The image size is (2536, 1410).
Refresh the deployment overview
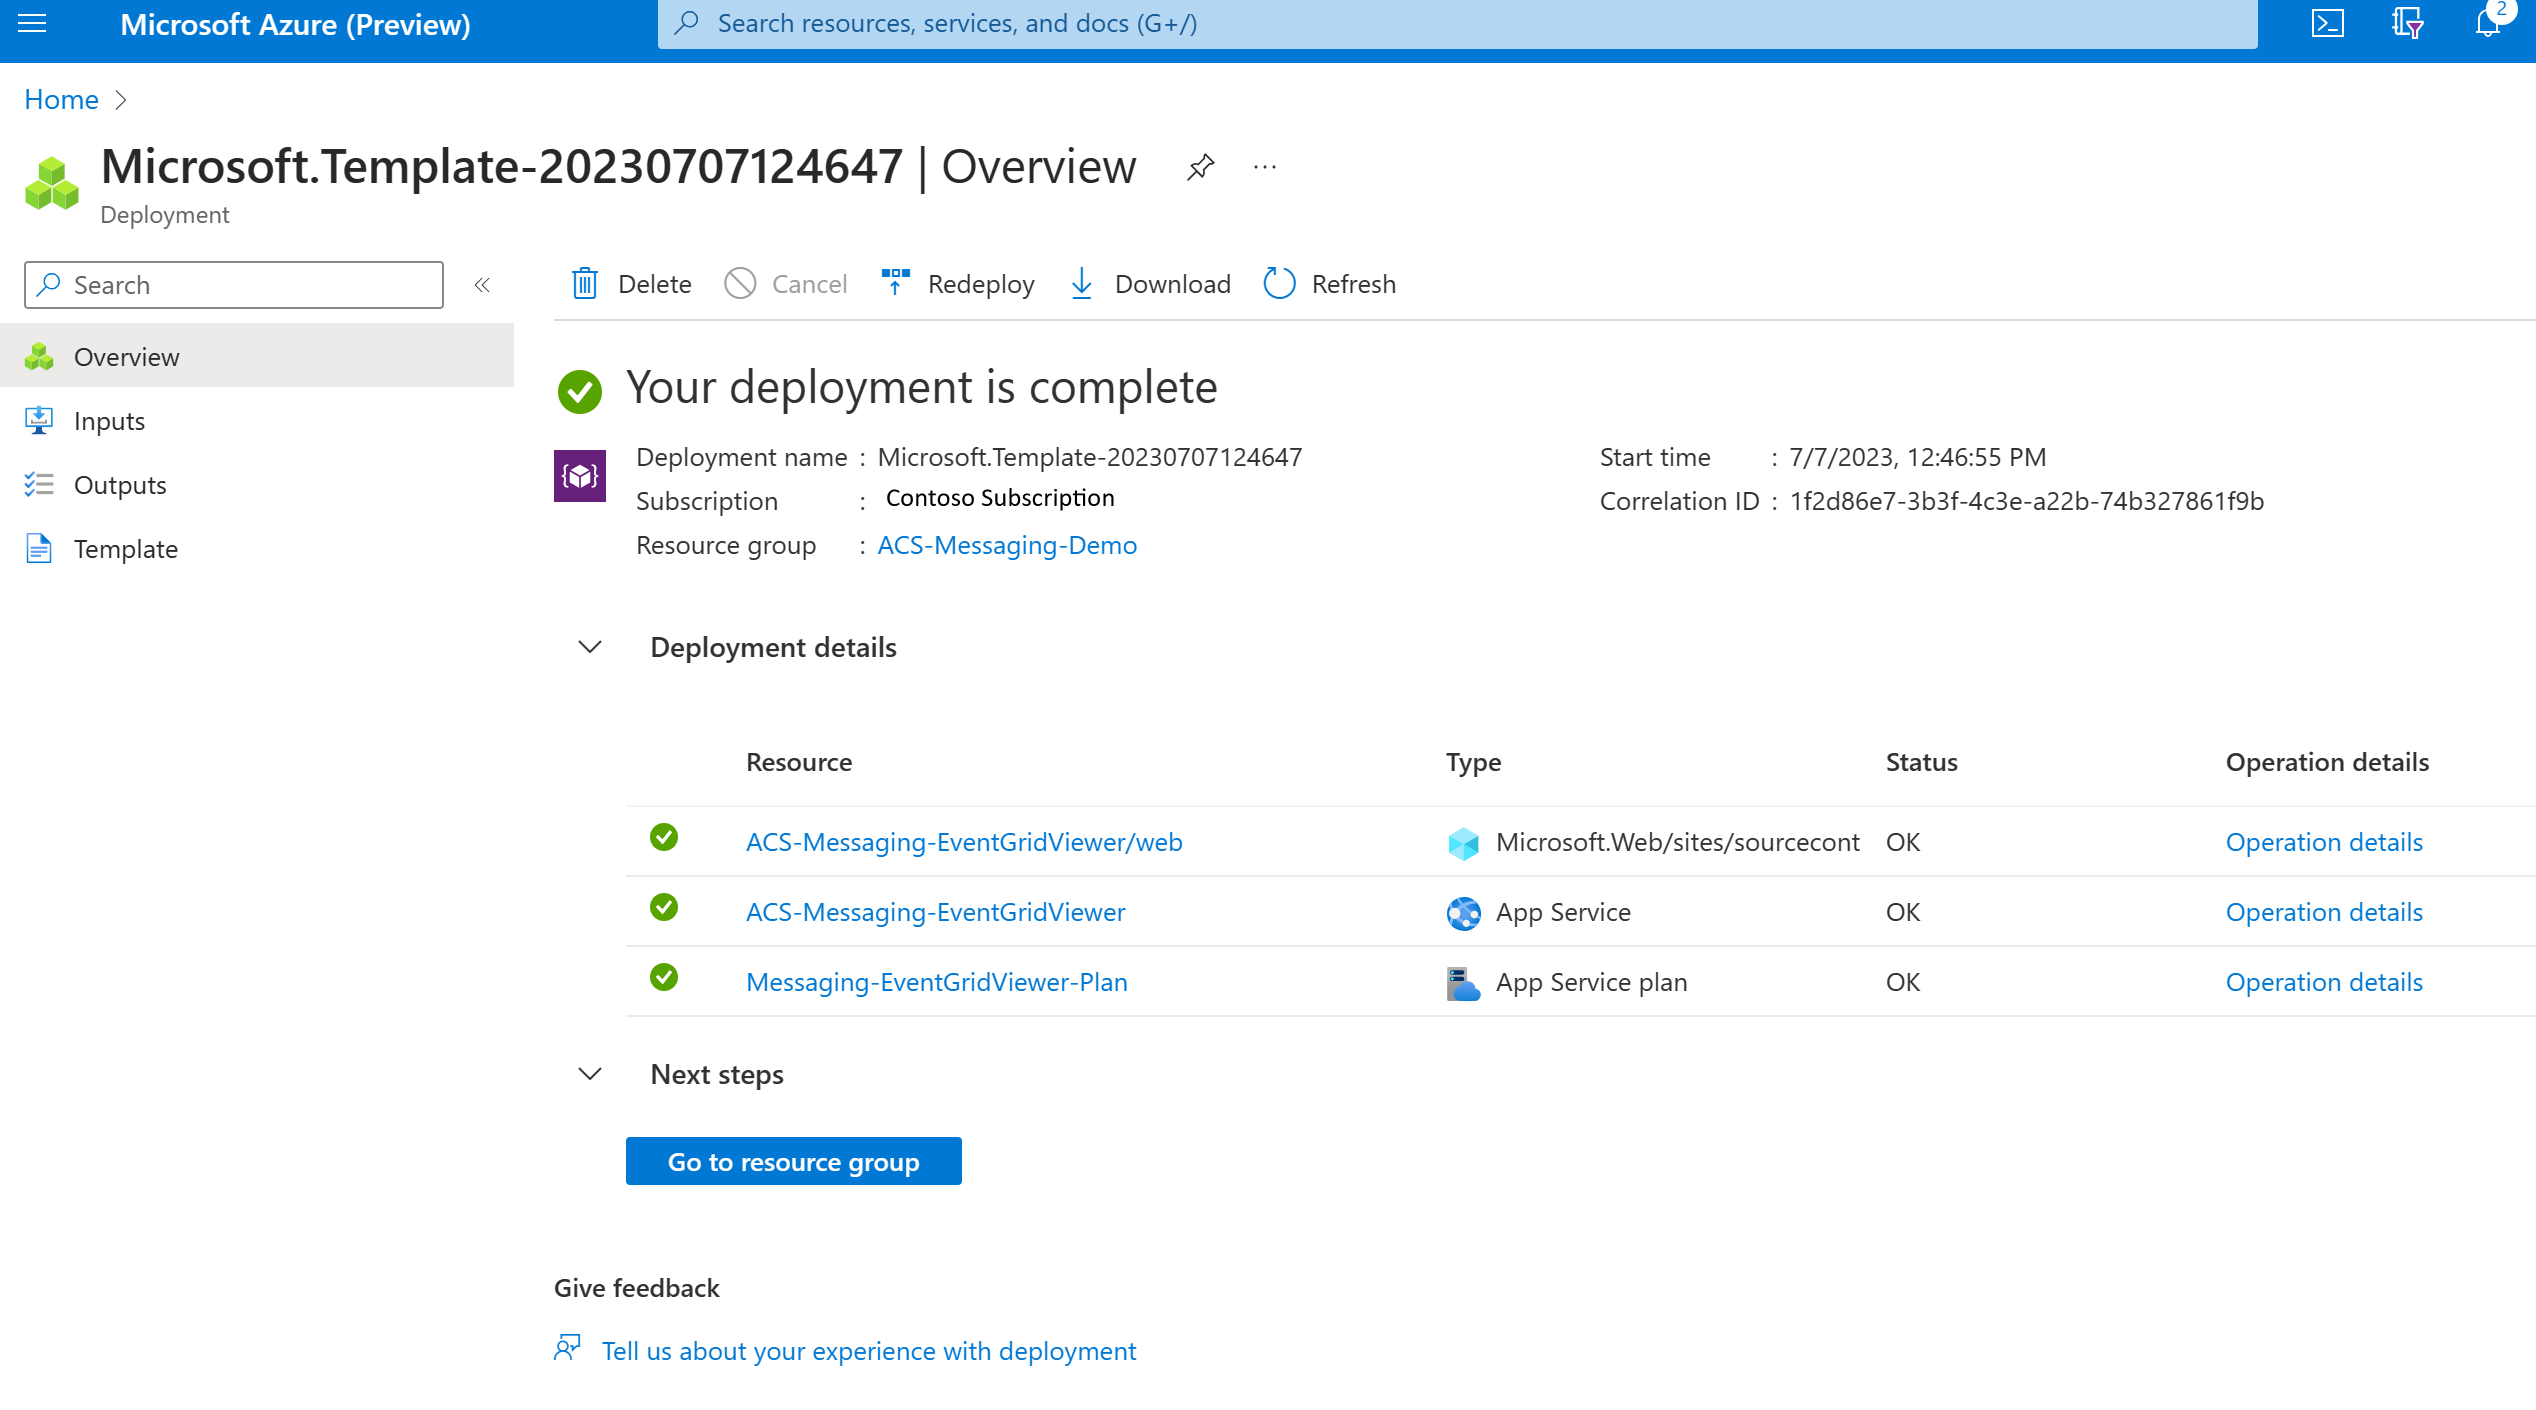(1329, 284)
